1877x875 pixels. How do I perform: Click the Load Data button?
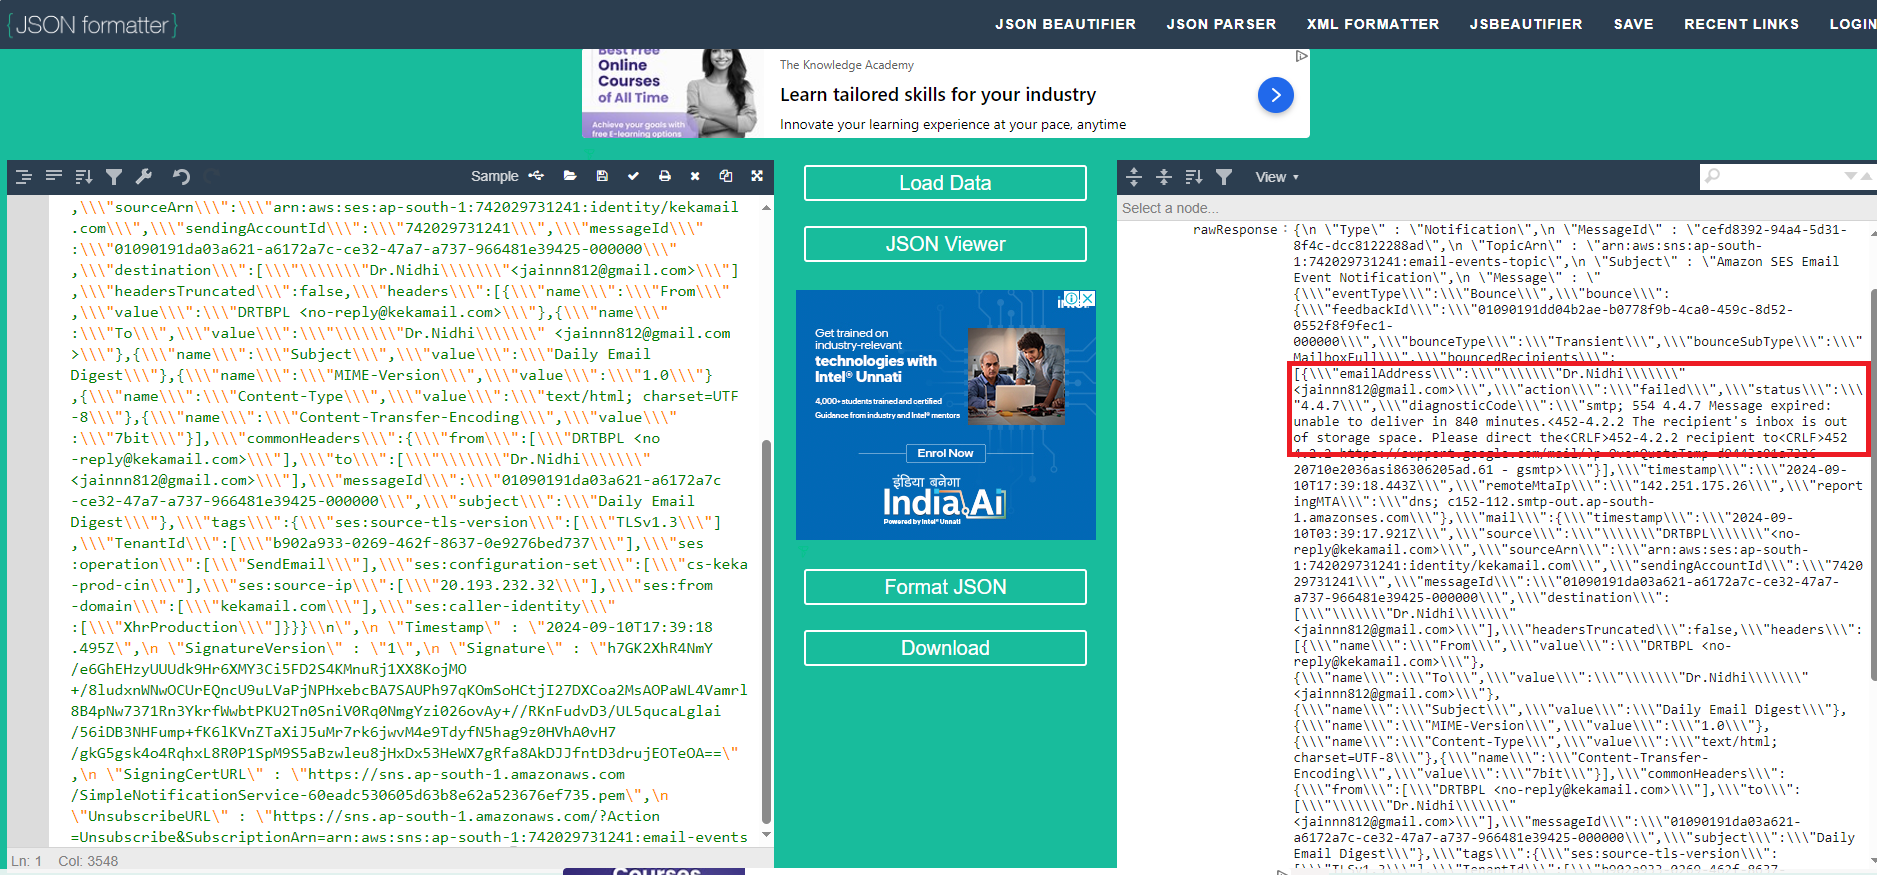click(x=945, y=183)
